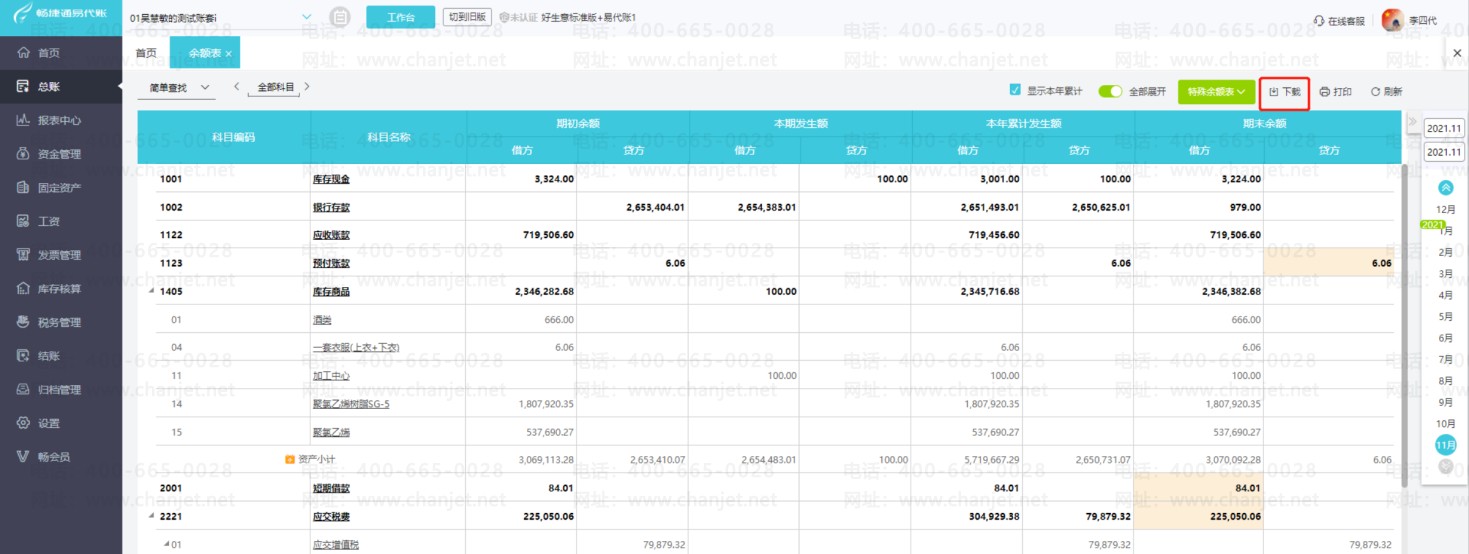Click the 下载 download icon button
The image size is (1469, 554).
click(x=1285, y=92)
